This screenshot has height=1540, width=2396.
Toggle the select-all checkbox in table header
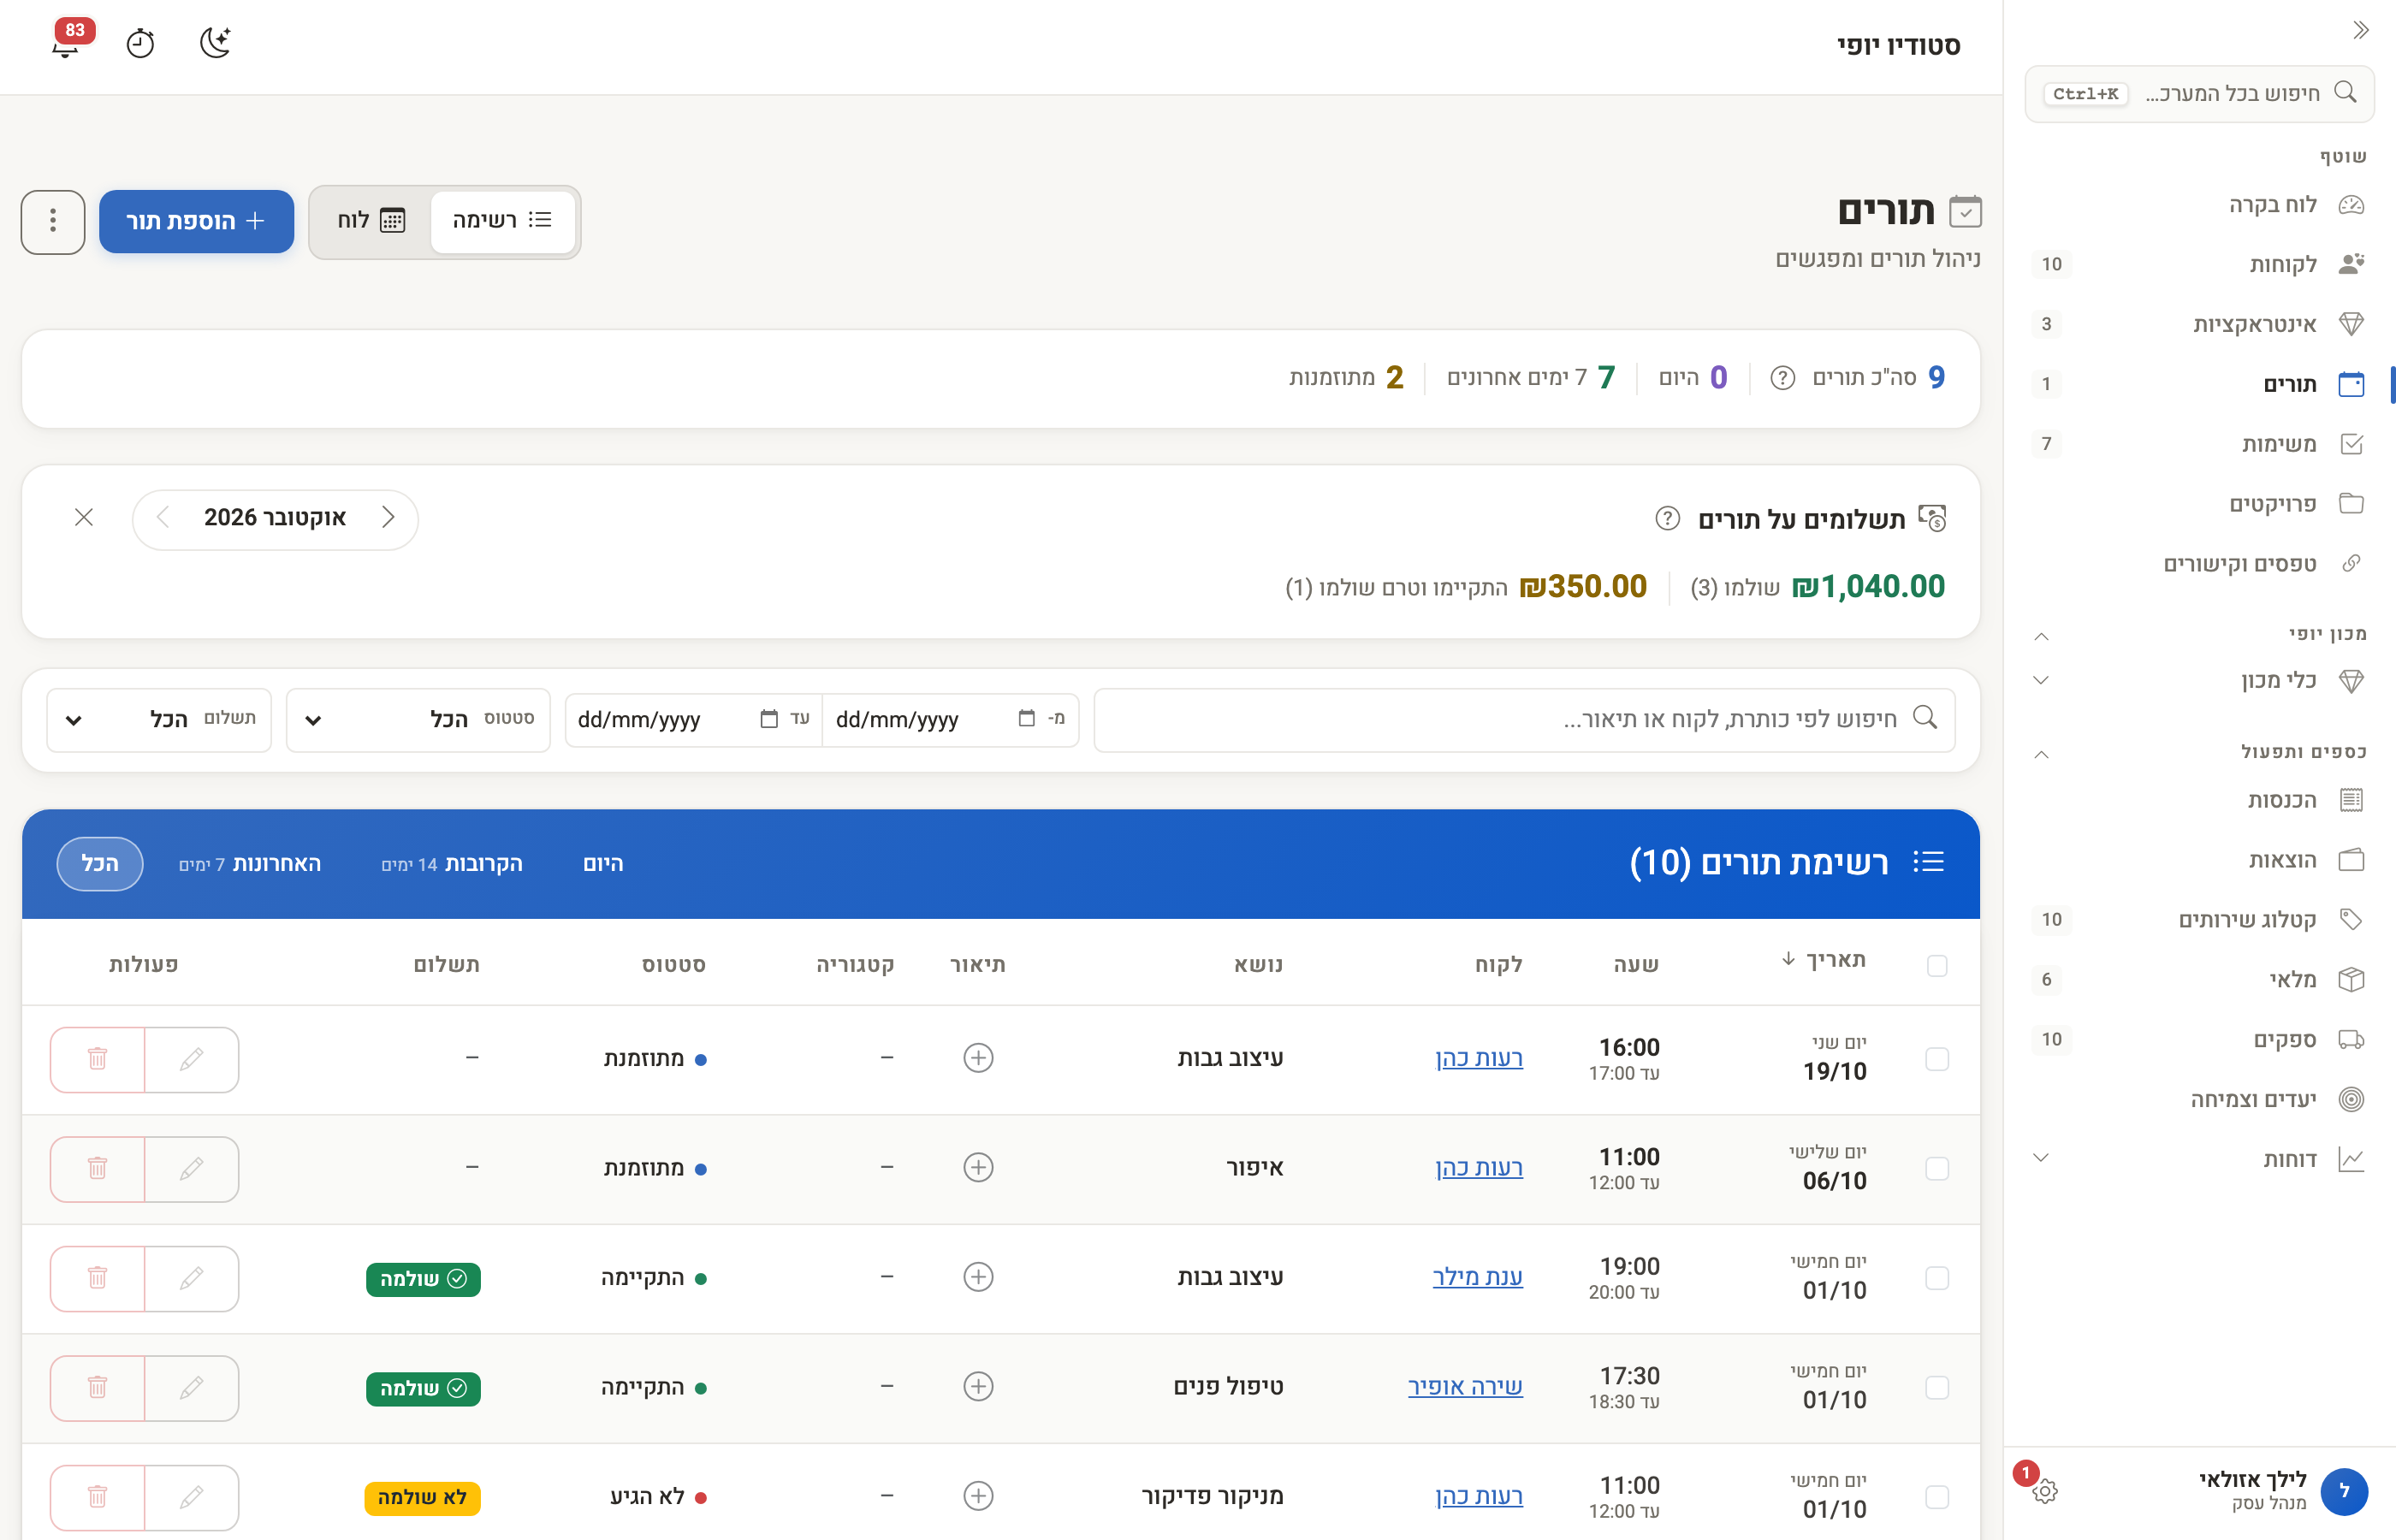(x=1937, y=966)
